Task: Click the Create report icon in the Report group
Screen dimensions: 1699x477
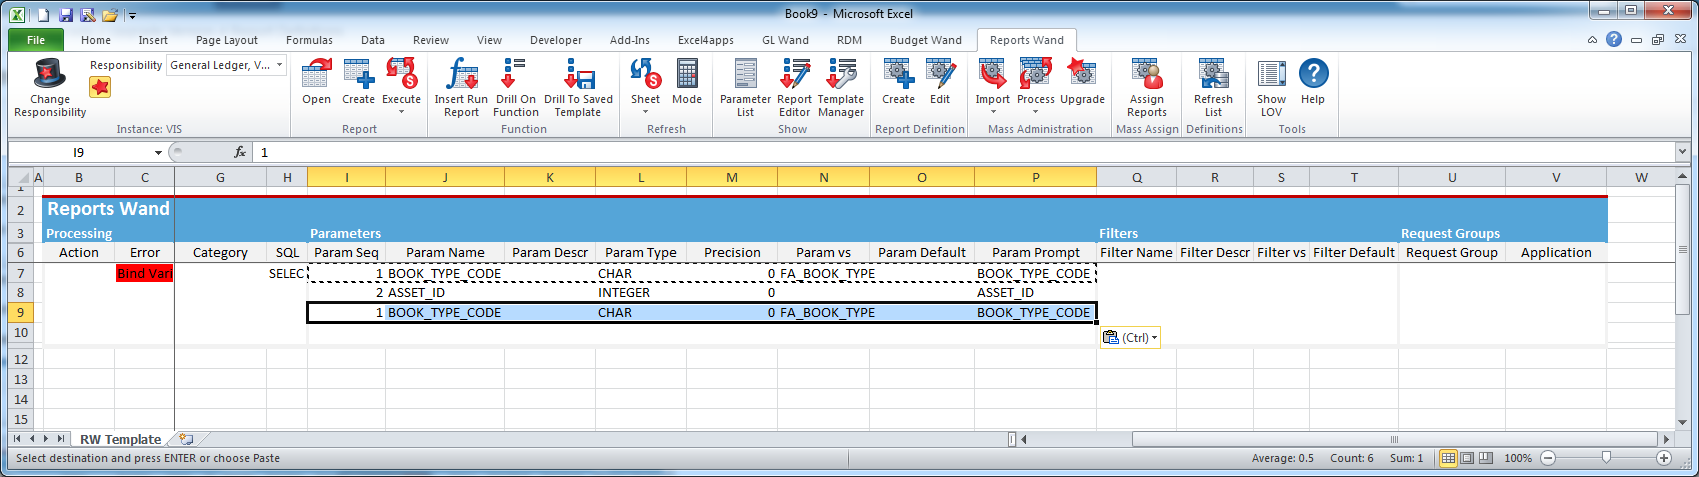Action: [358, 74]
